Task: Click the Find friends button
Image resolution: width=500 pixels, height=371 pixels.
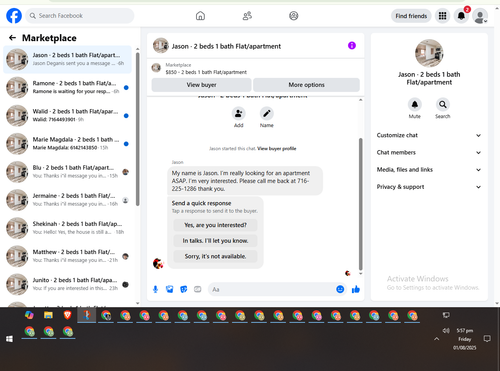Action: click(x=411, y=16)
